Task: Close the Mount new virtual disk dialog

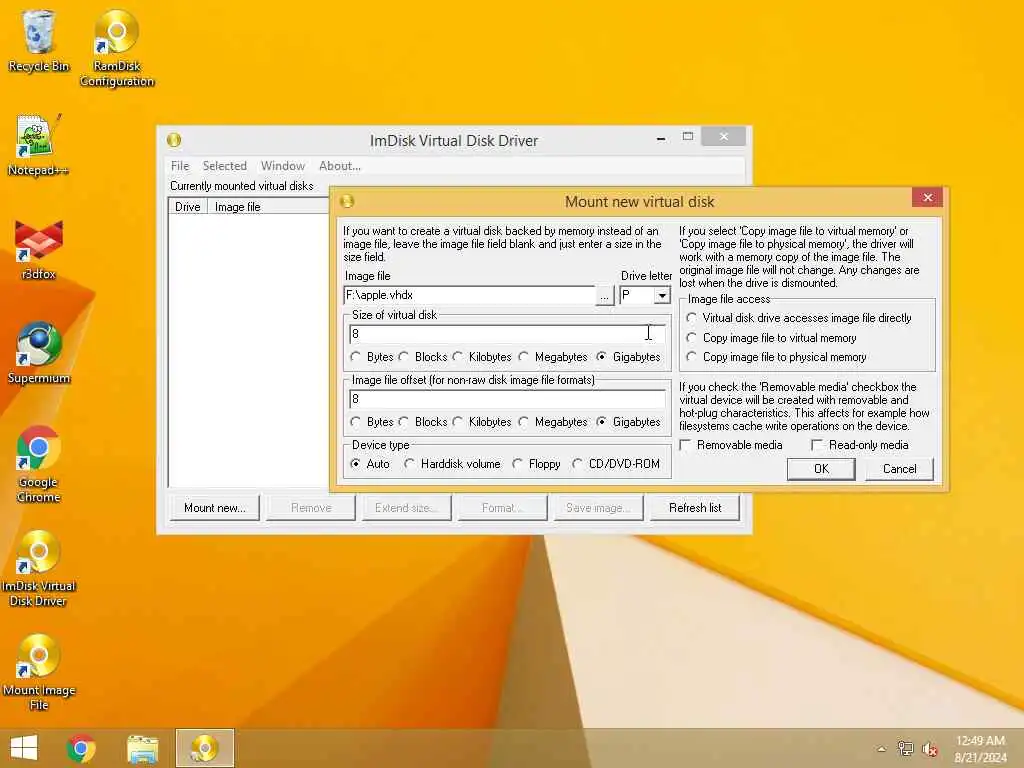Action: 927,197
